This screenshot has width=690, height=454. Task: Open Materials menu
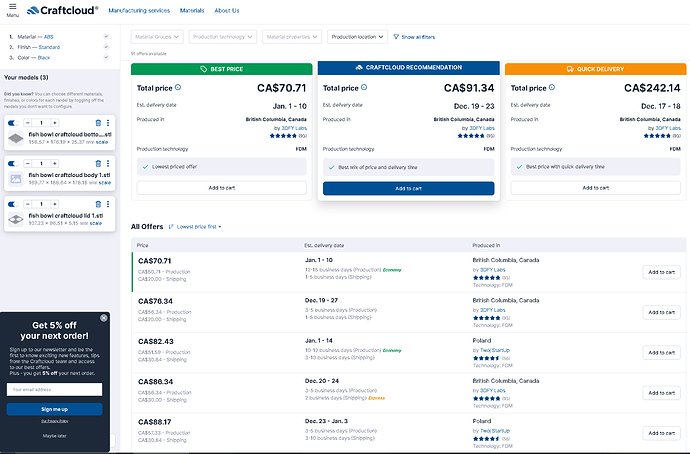click(192, 11)
